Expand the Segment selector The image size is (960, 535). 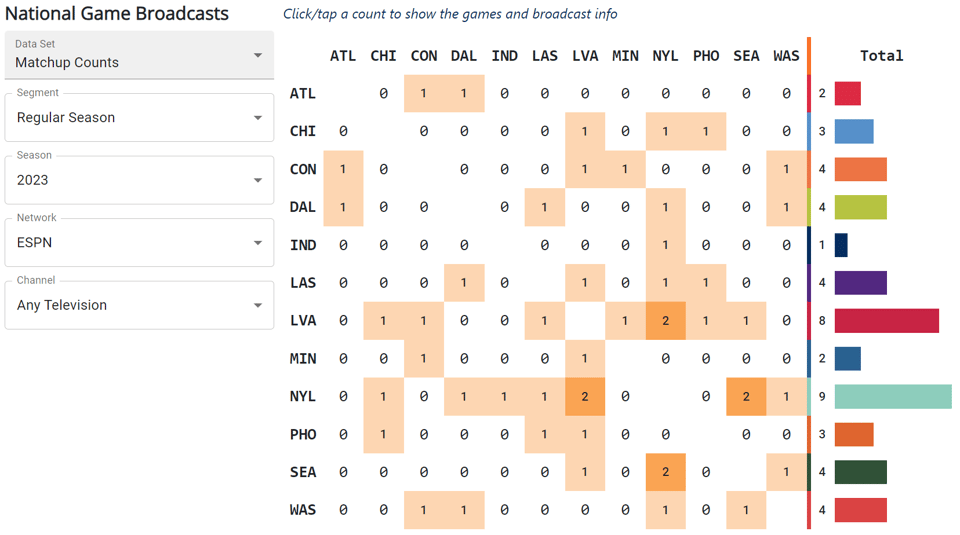pyautogui.click(x=139, y=117)
